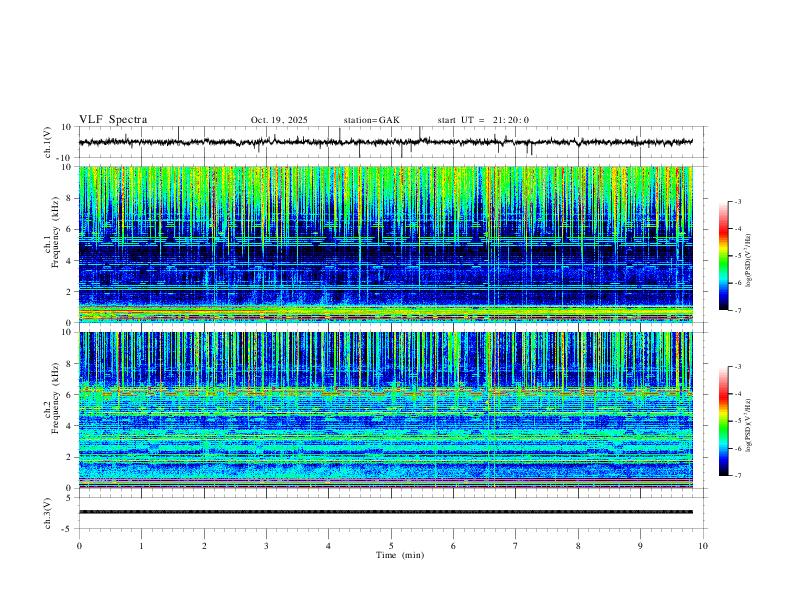Click time axis tick label 7

(x=516, y=546)
